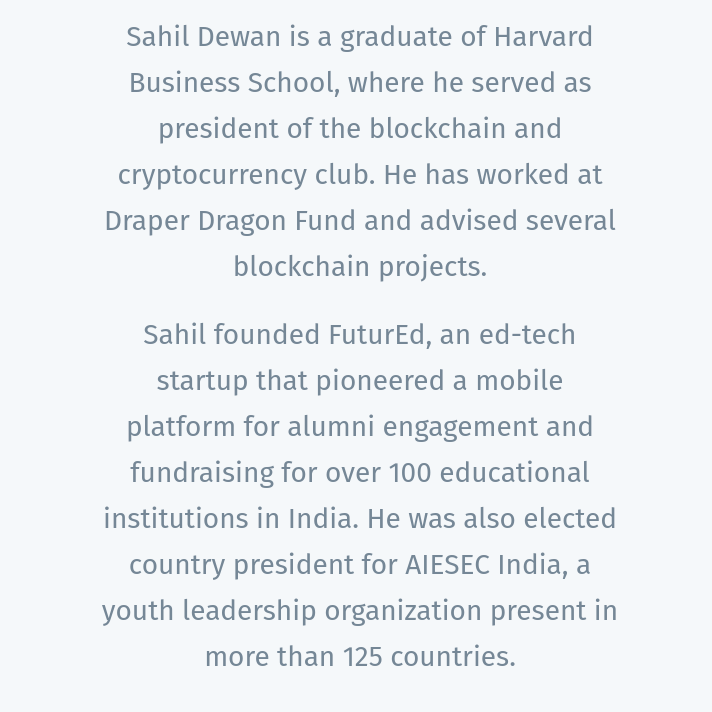Select the word "cryptocurrency"
The height and width of the screenshot is (712, 712).
[x=213, y=176]
